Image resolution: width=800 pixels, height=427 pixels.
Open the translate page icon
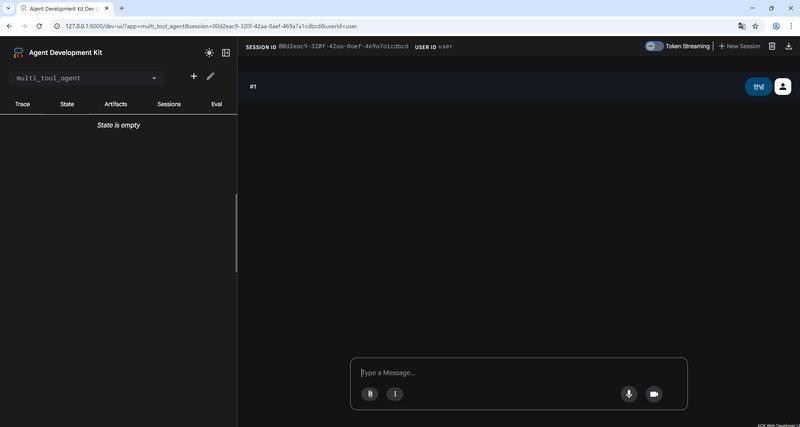point(742,26)
